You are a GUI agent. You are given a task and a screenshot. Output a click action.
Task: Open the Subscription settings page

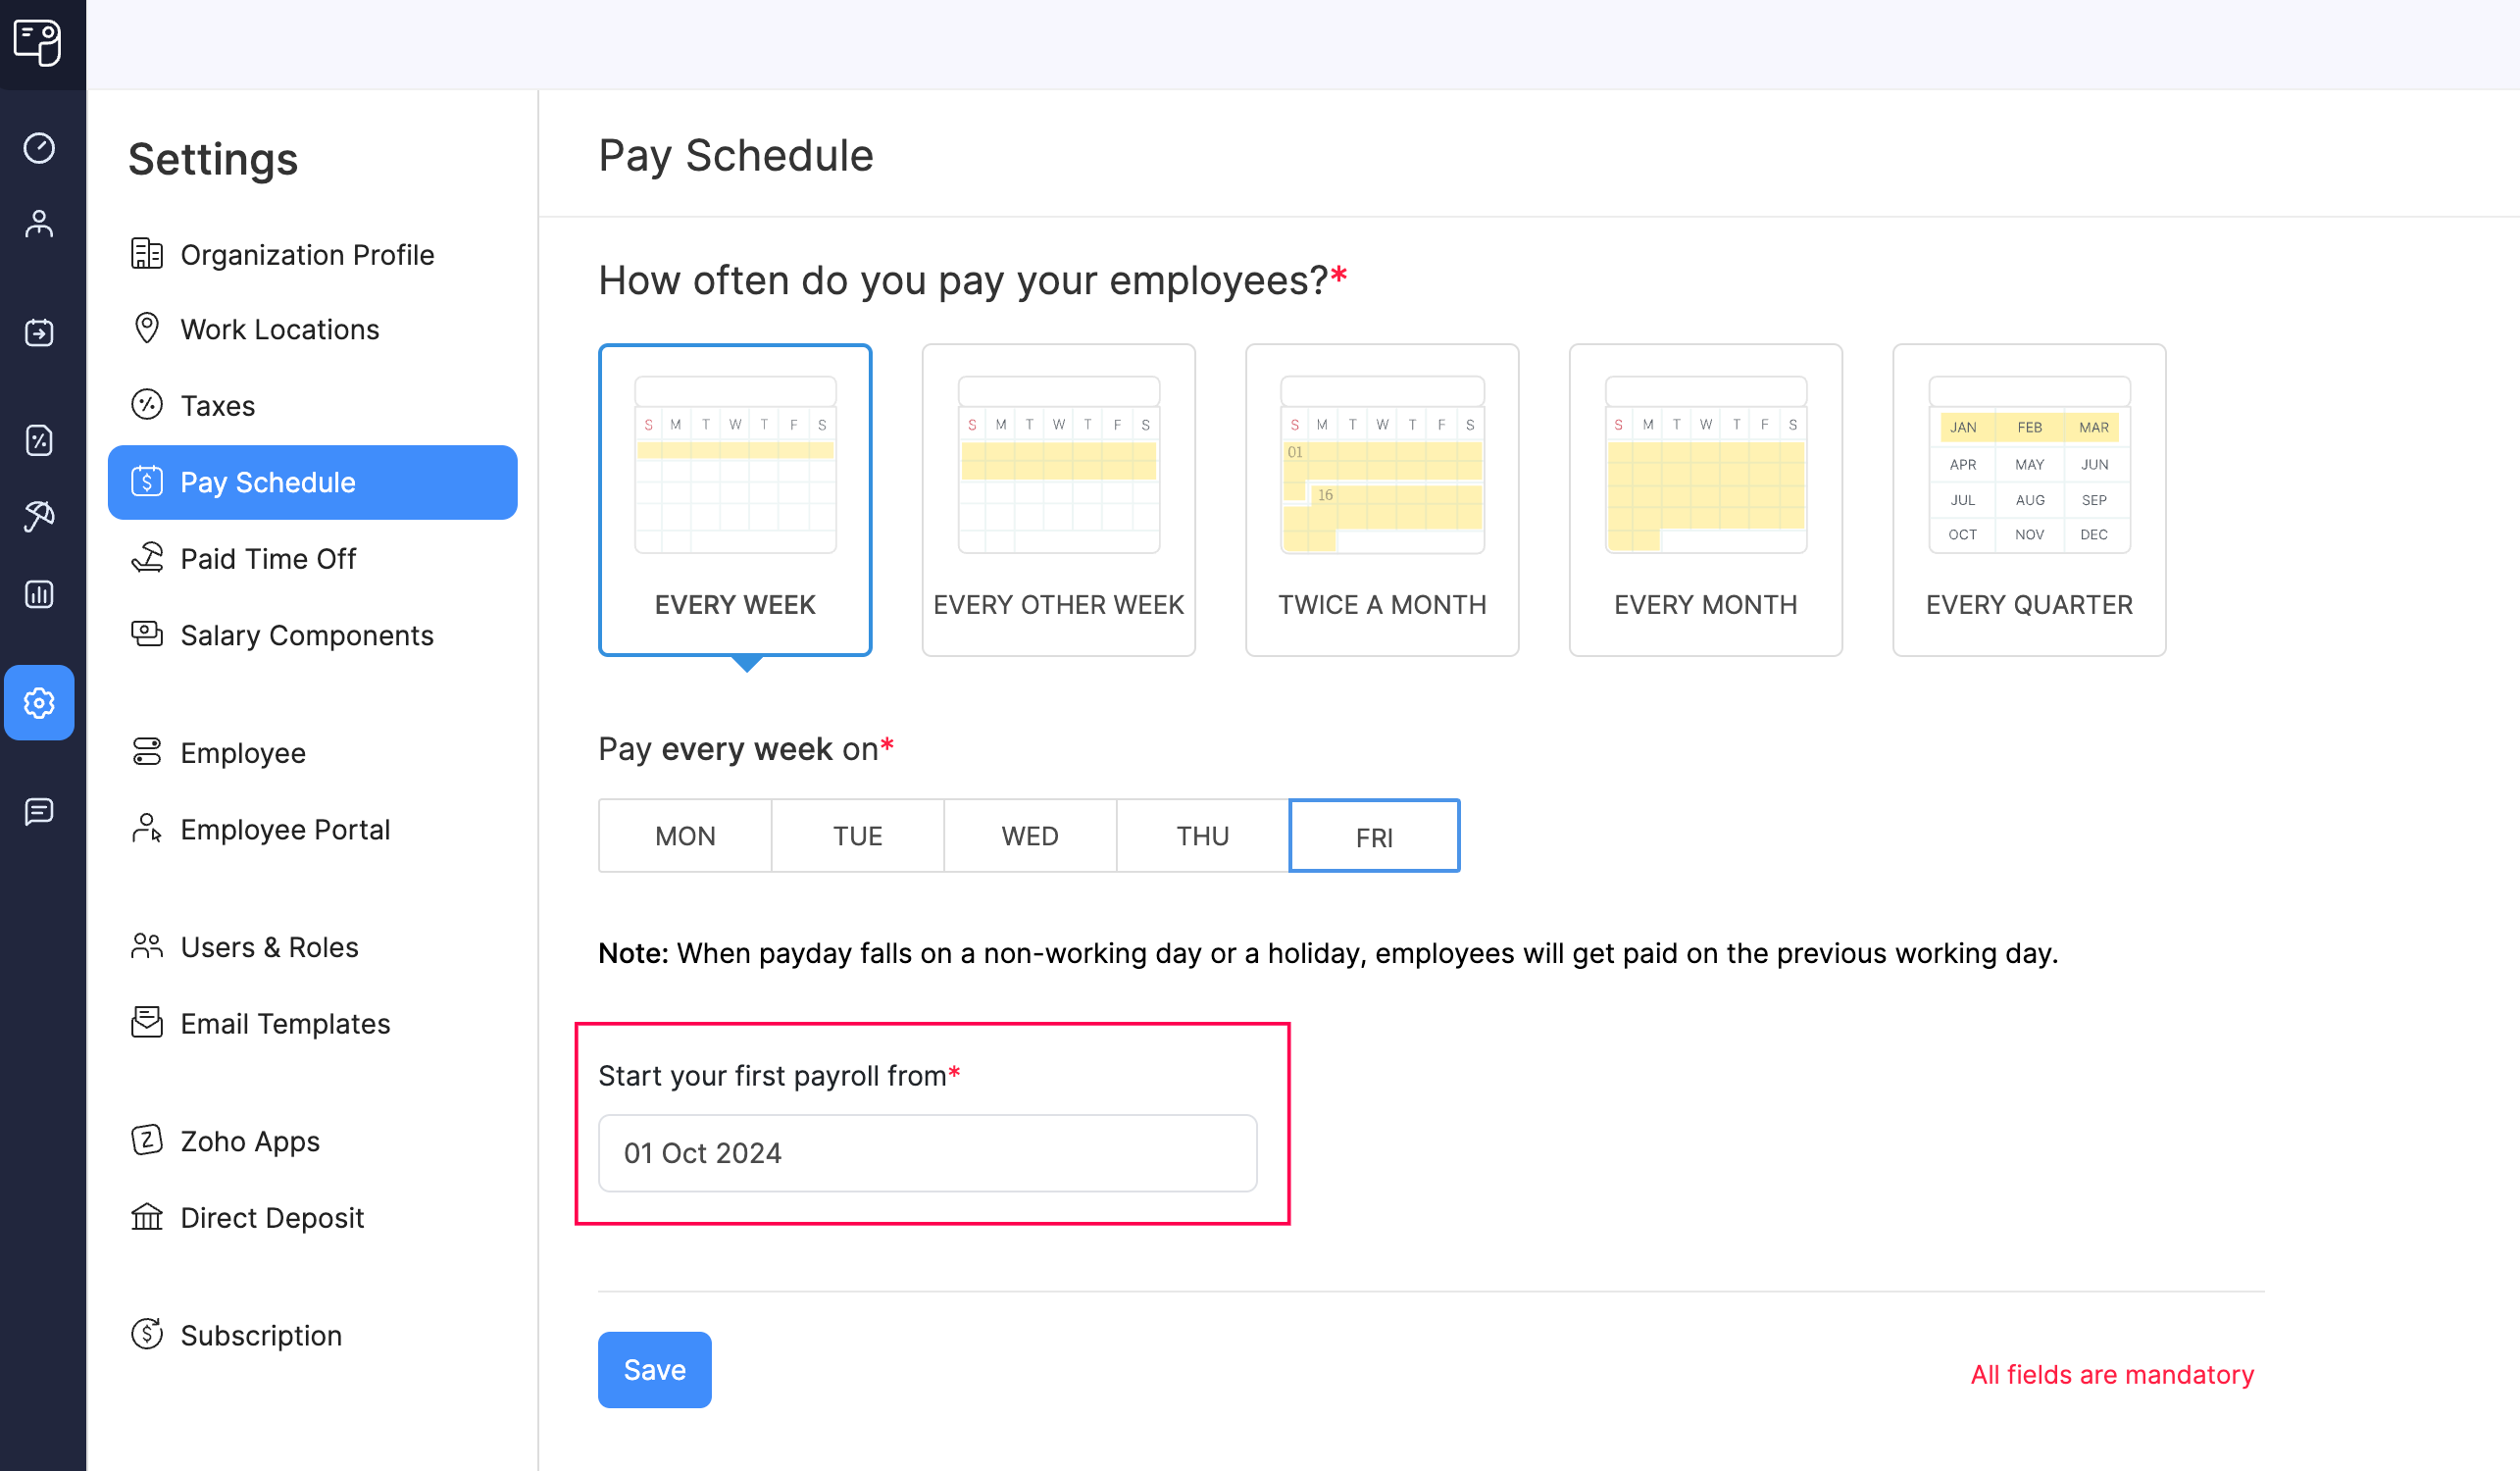(261, 1335)
